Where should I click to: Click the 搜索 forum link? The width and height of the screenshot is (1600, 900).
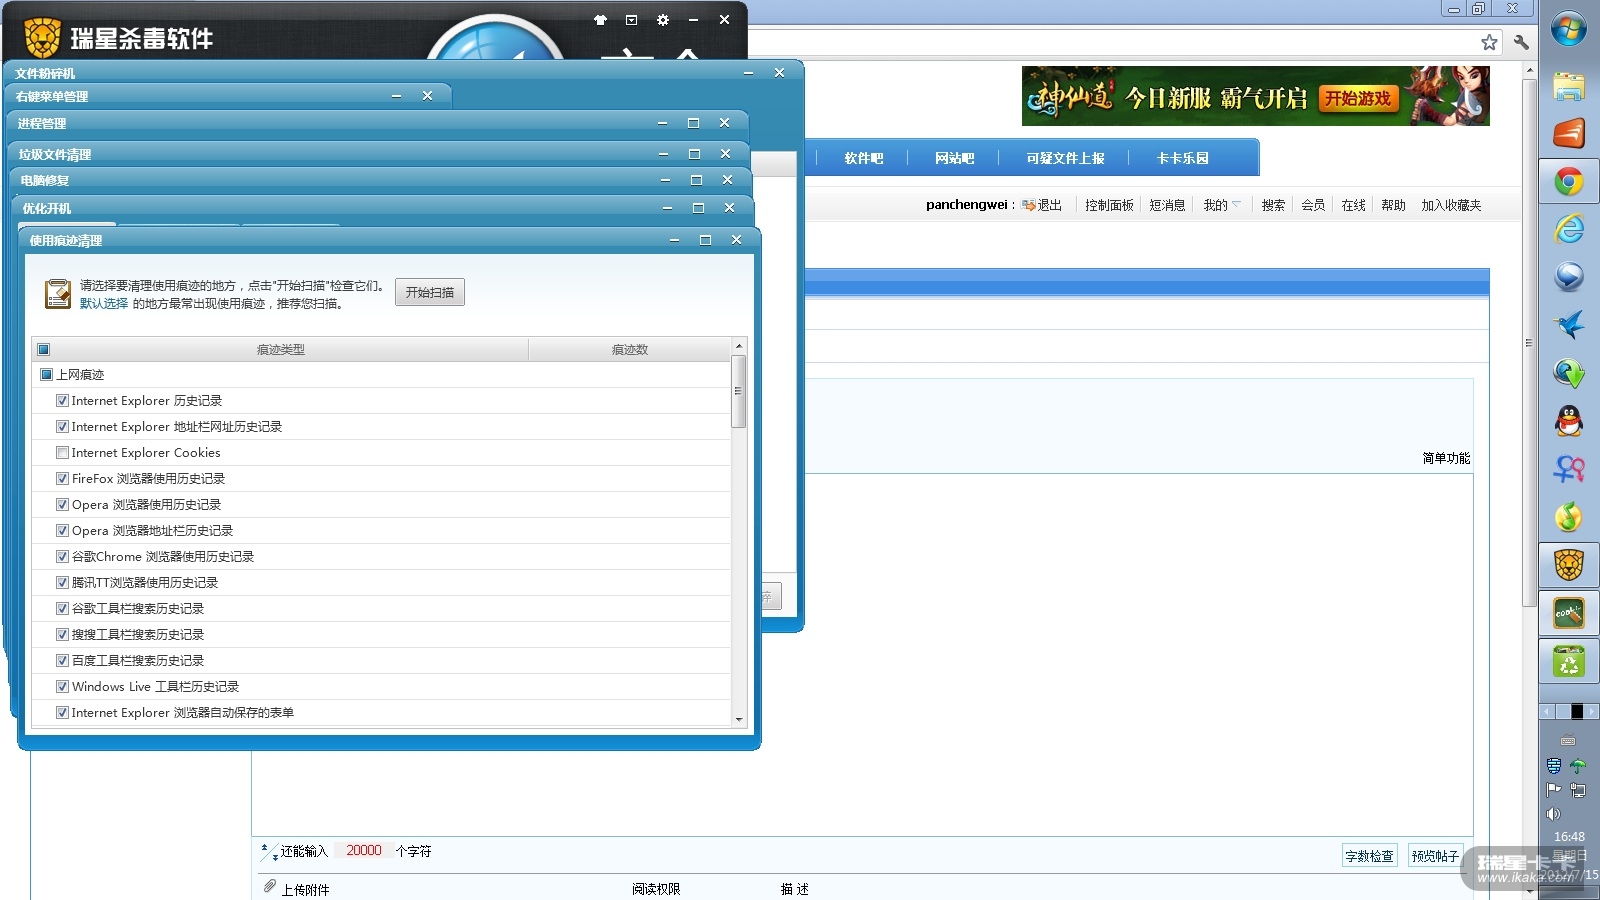1273,205
